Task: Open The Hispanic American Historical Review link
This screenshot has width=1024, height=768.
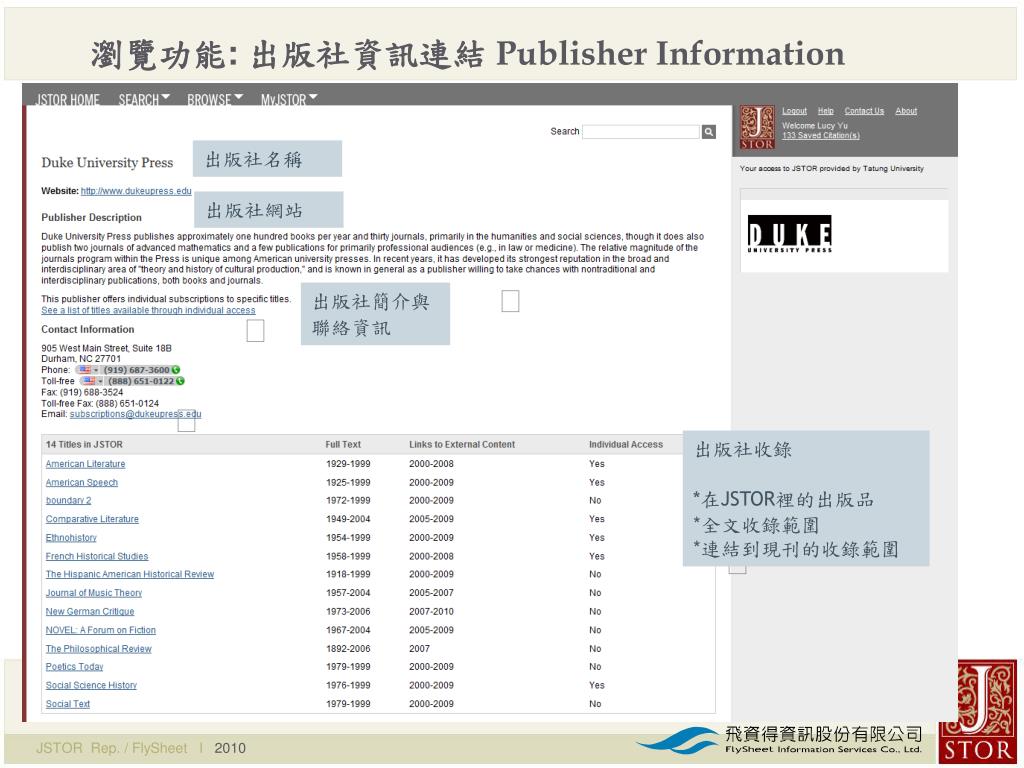Action: [x=130, y=574]
